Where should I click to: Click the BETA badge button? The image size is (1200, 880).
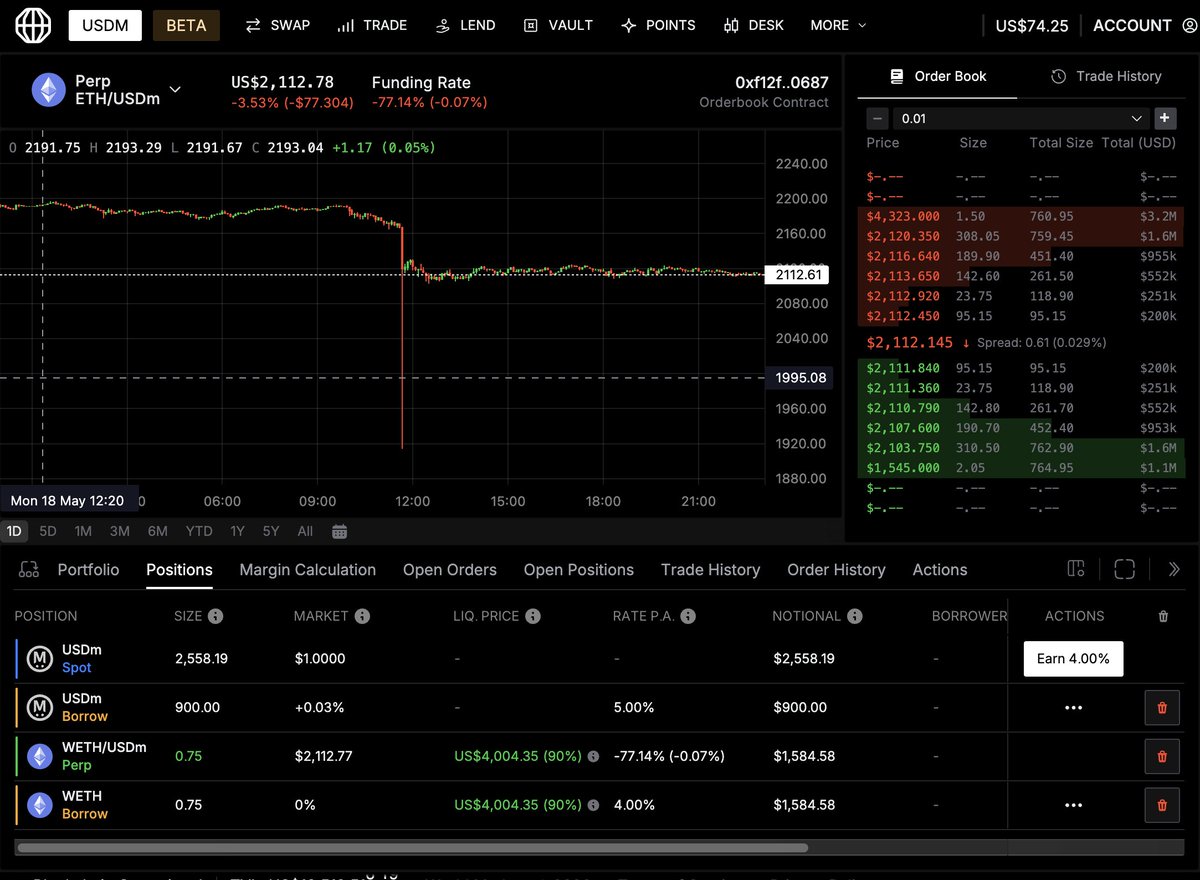(x=186, y=25)
